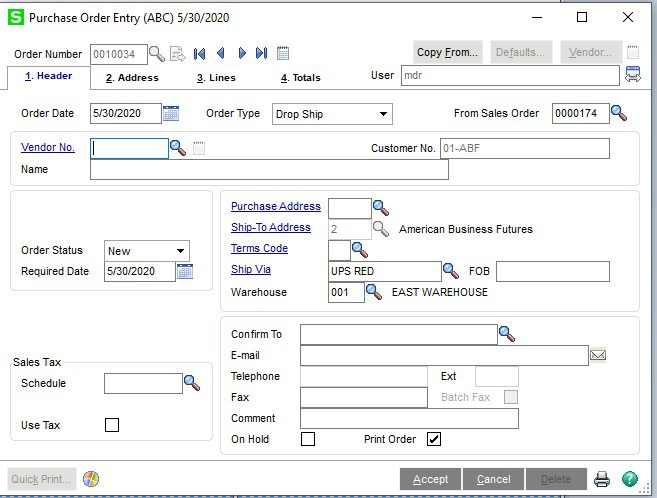Viewport: 657px width, 498px height.
Task: Check the On Hold checkbox
Action: click(308, 439)
